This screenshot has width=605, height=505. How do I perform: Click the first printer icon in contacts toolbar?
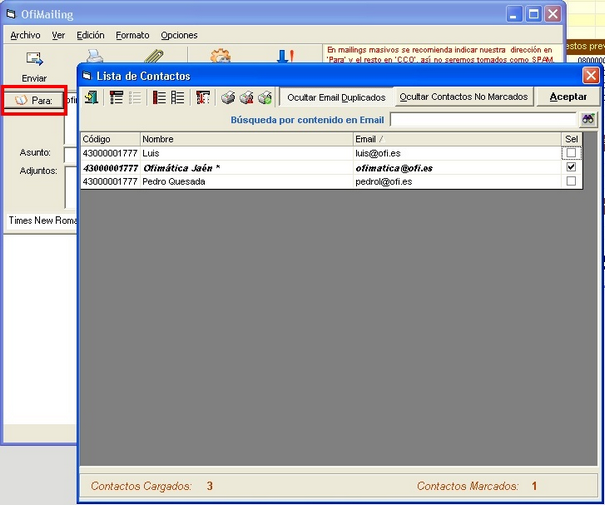click(228, 97)
